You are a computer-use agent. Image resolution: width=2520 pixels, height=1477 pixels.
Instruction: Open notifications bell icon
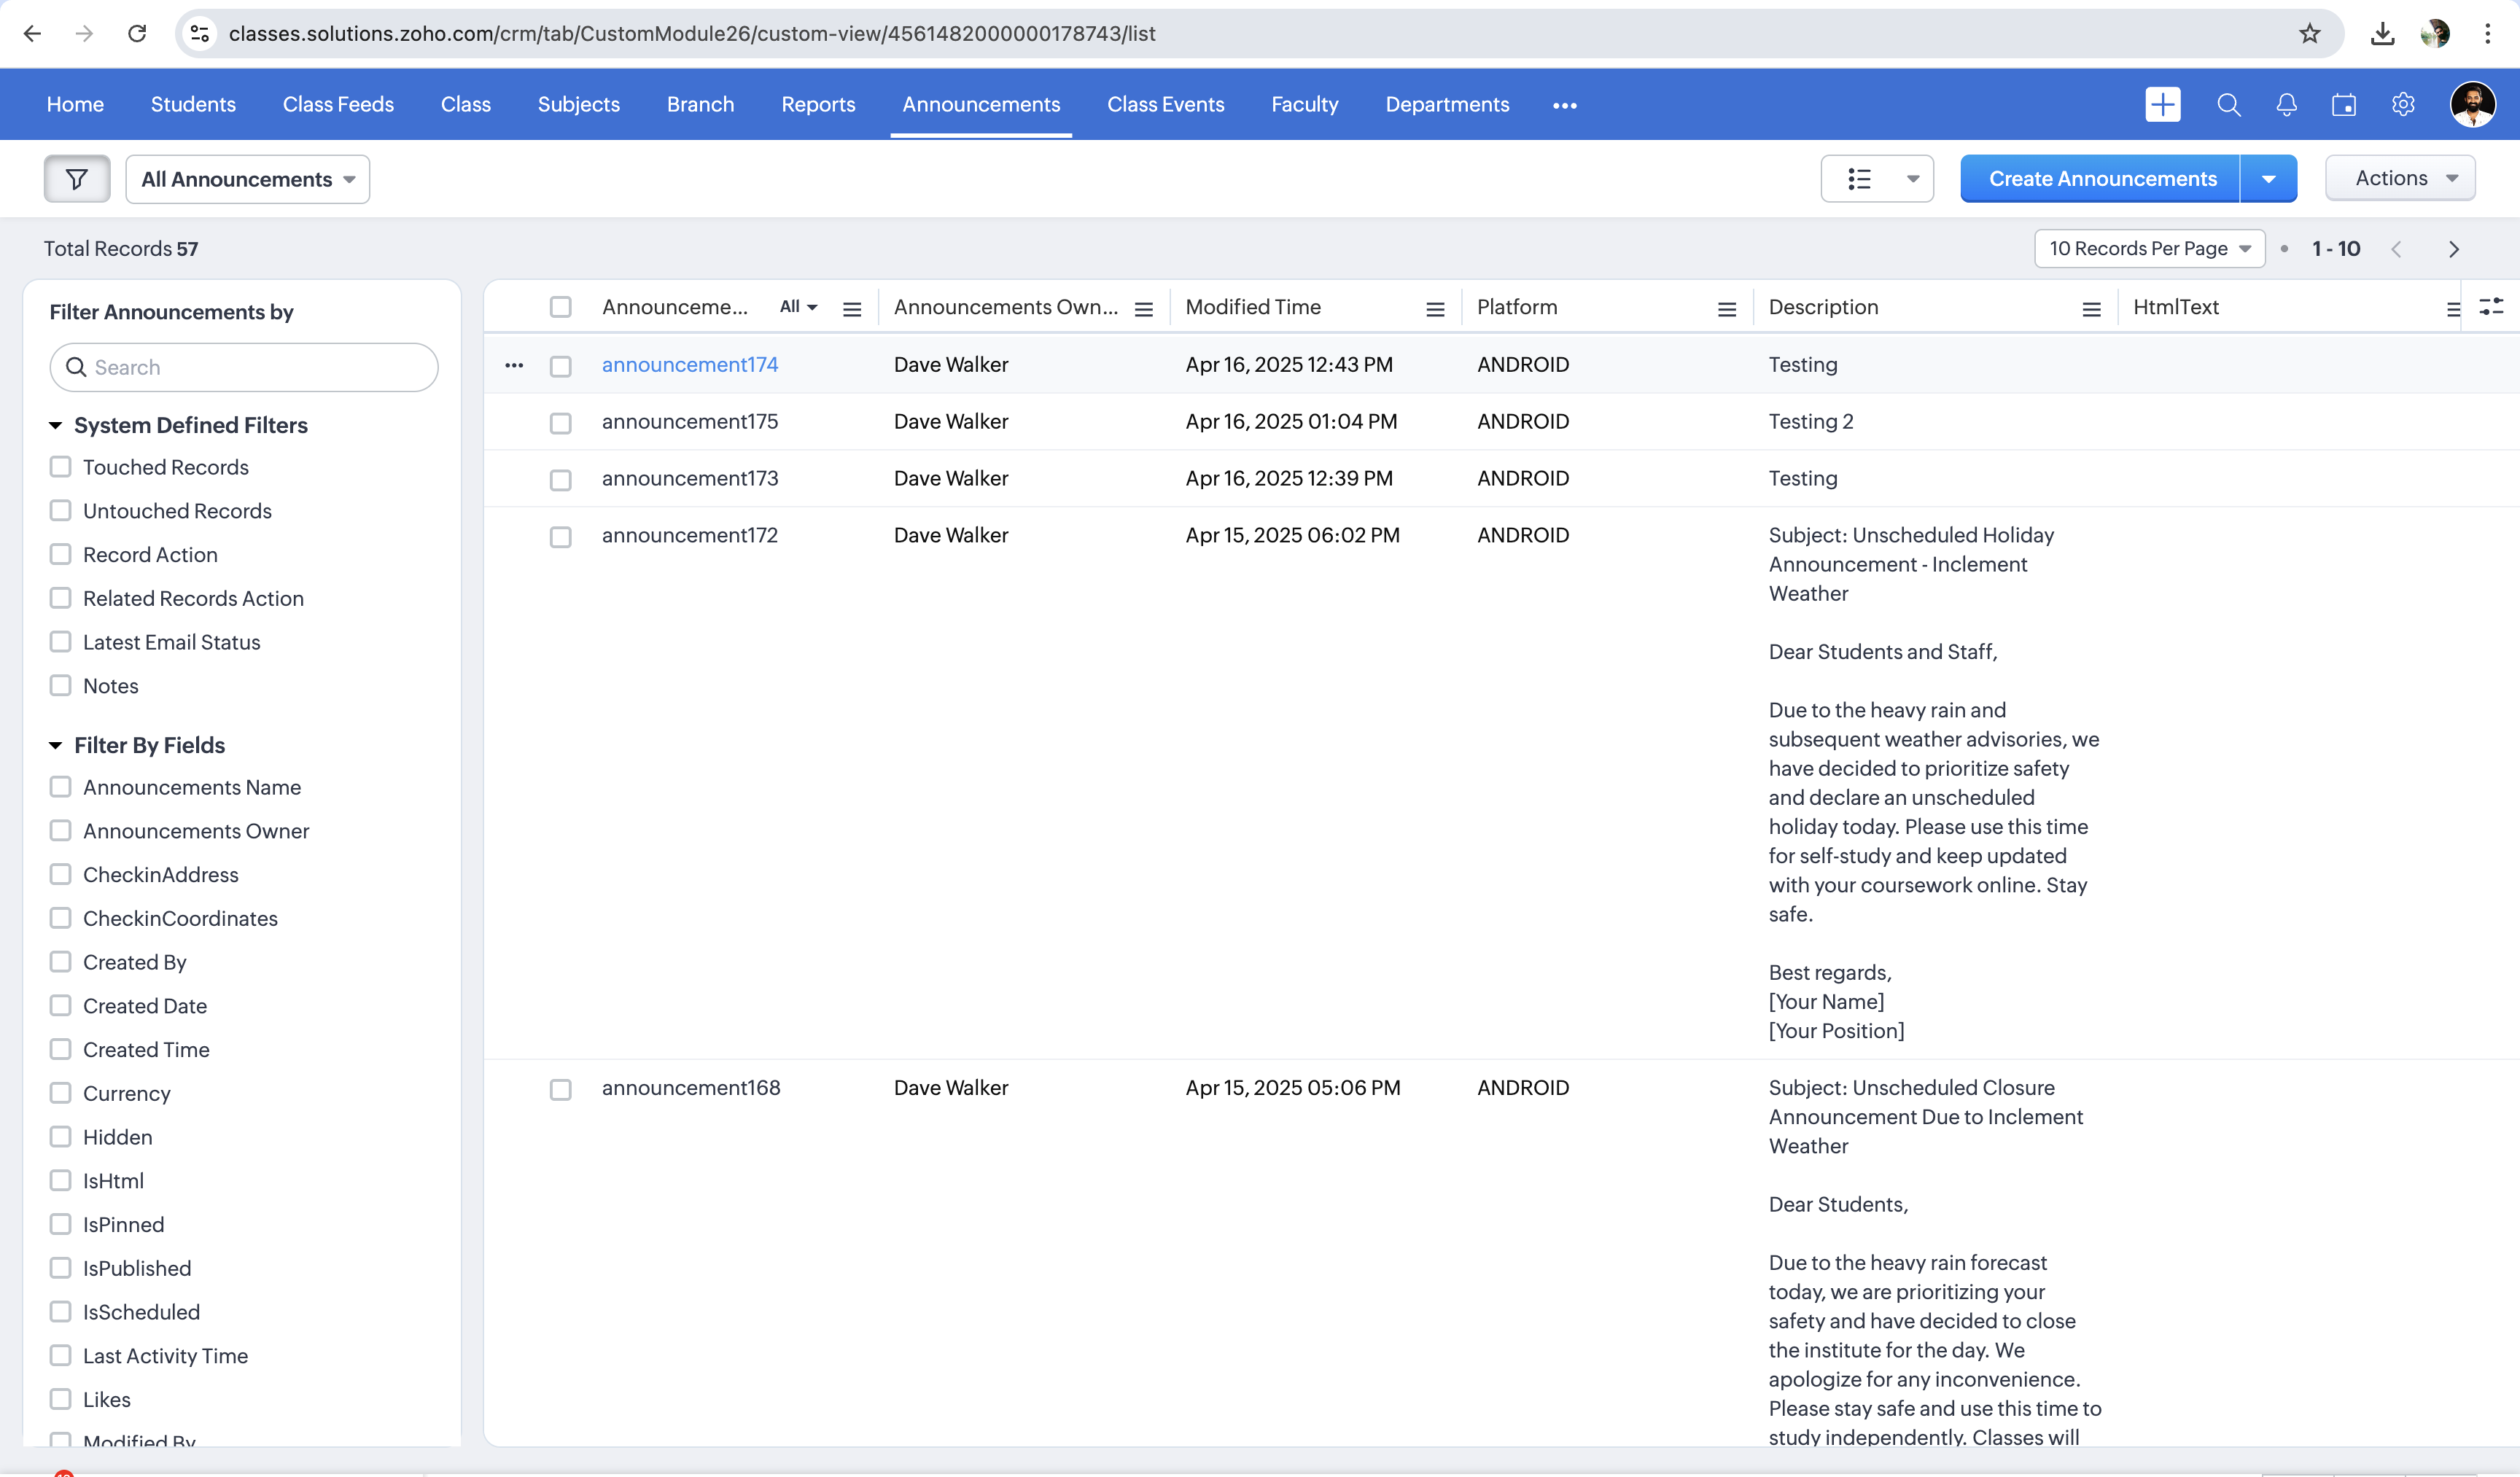pos(2287,104)
